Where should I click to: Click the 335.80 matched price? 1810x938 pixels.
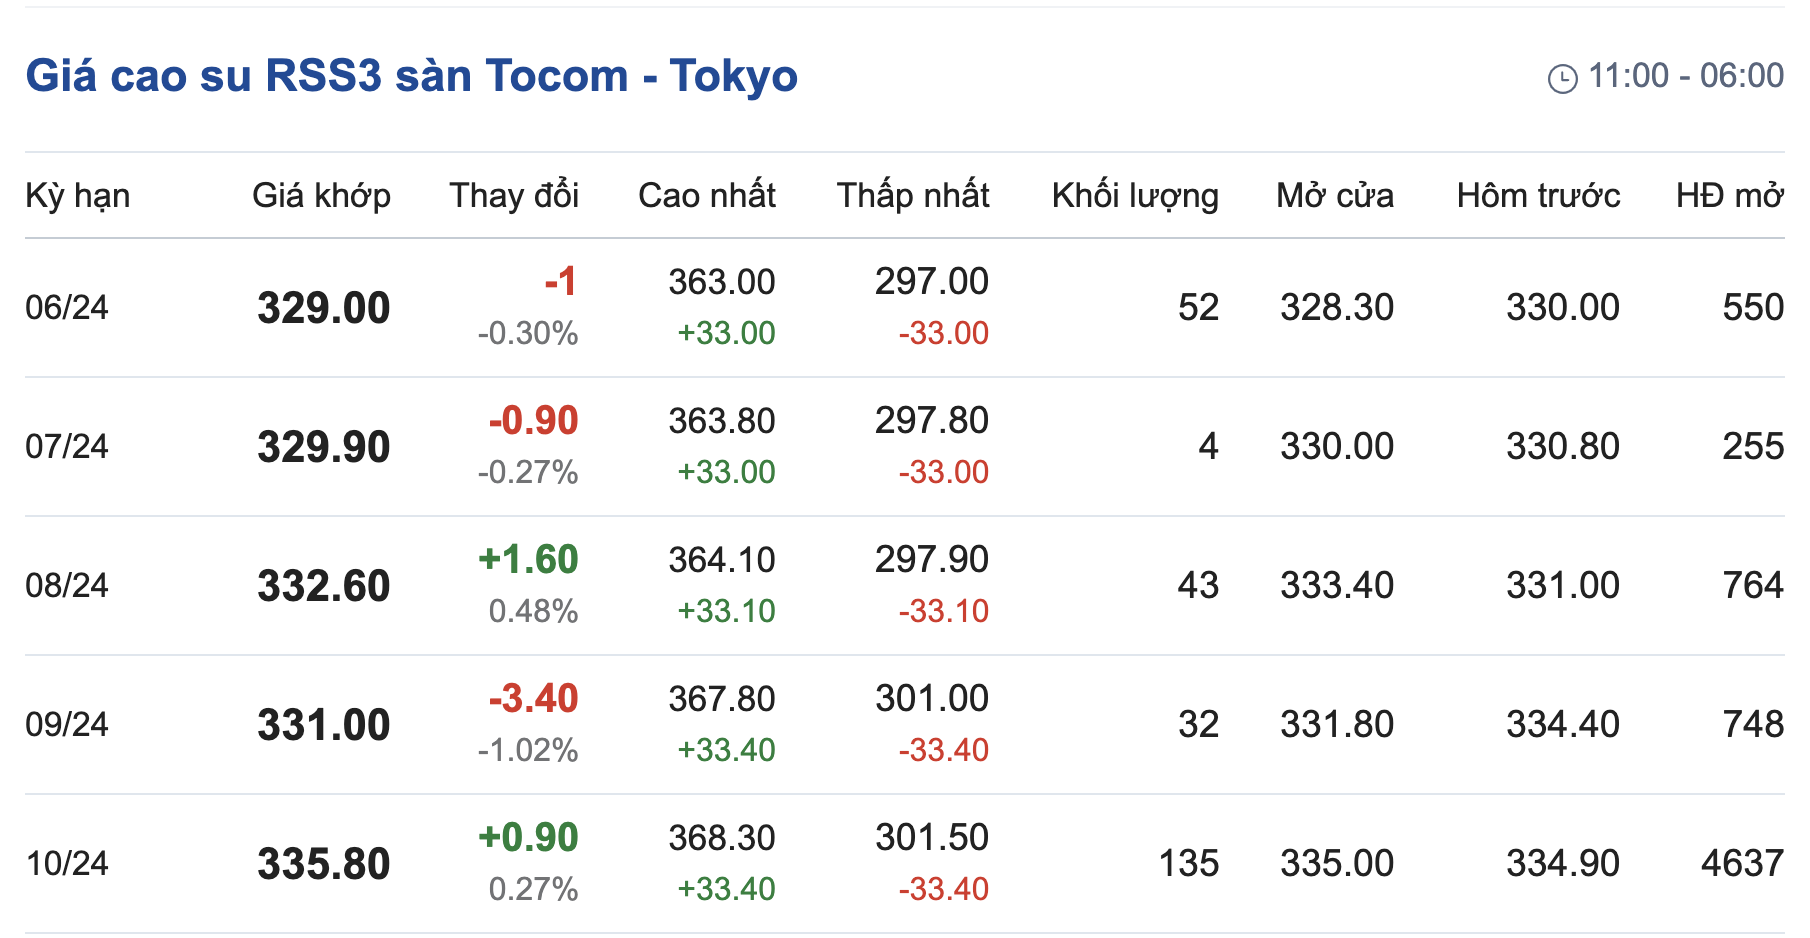[323, 864]
